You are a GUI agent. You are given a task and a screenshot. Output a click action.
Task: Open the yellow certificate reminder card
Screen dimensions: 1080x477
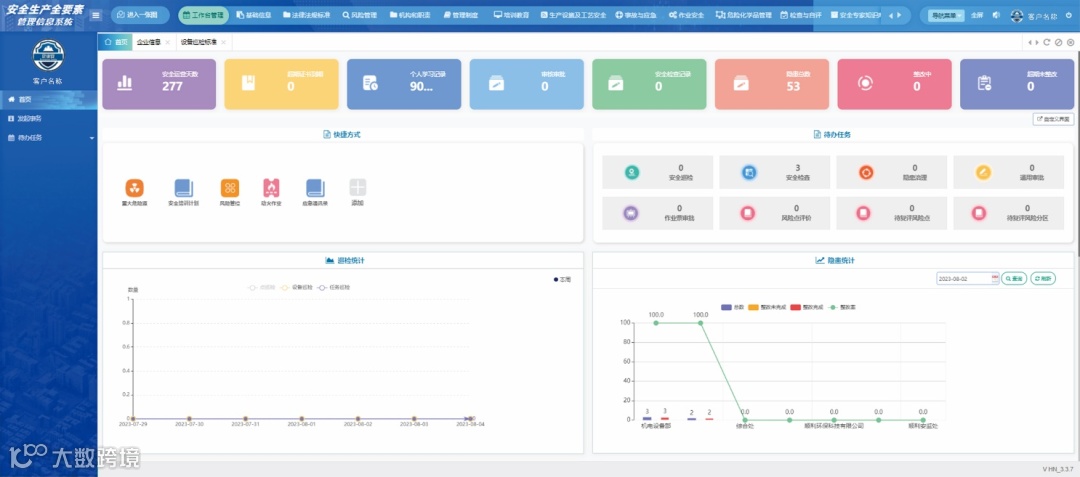click(281, 84)
